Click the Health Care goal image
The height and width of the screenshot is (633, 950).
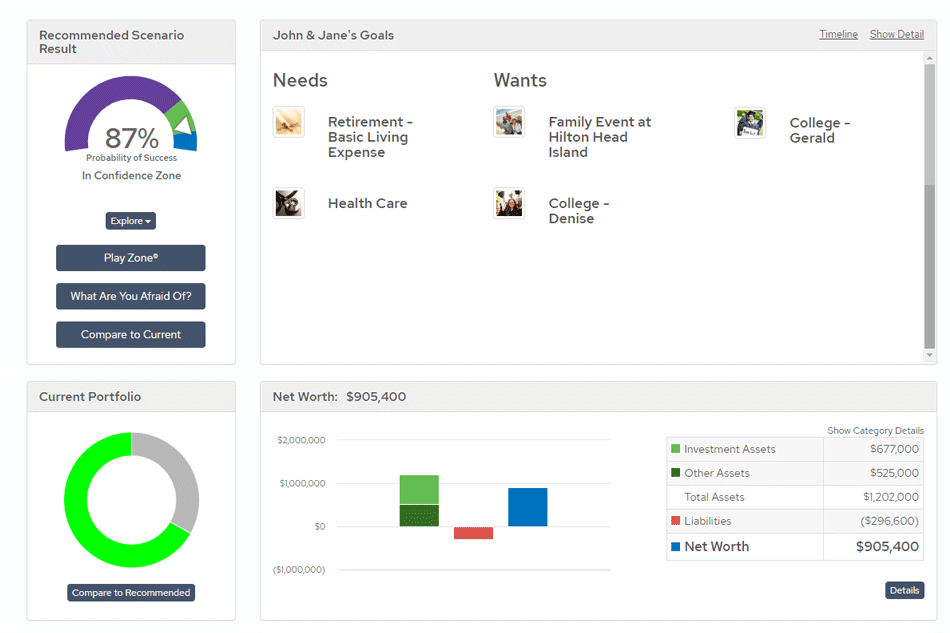[x=288, y=203]
